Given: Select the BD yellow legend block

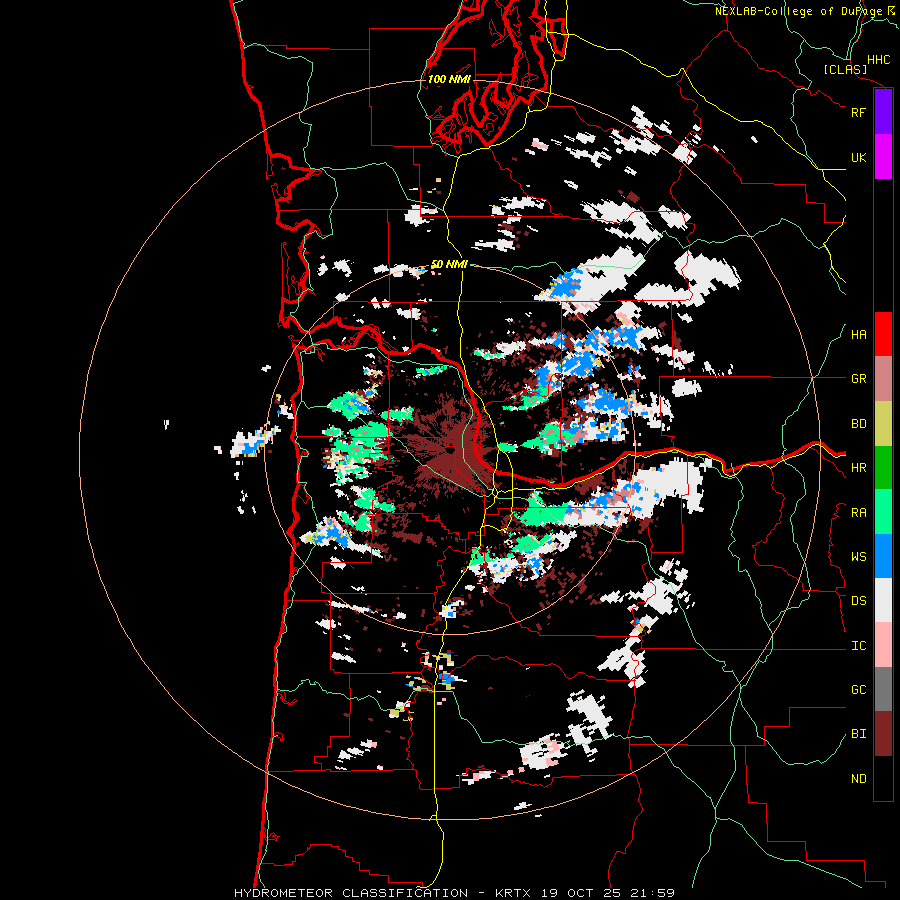Looking at the screenshot, I should pos(883,424).
